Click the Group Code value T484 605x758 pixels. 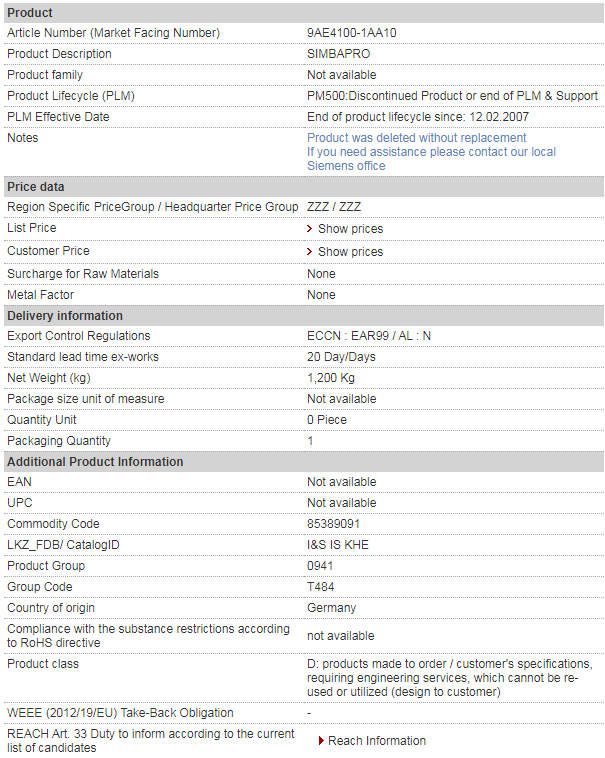321,587
